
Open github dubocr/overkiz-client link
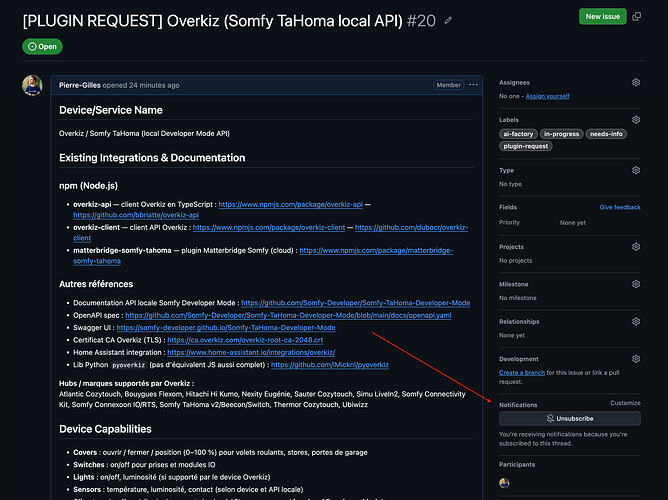coord(411,227)
